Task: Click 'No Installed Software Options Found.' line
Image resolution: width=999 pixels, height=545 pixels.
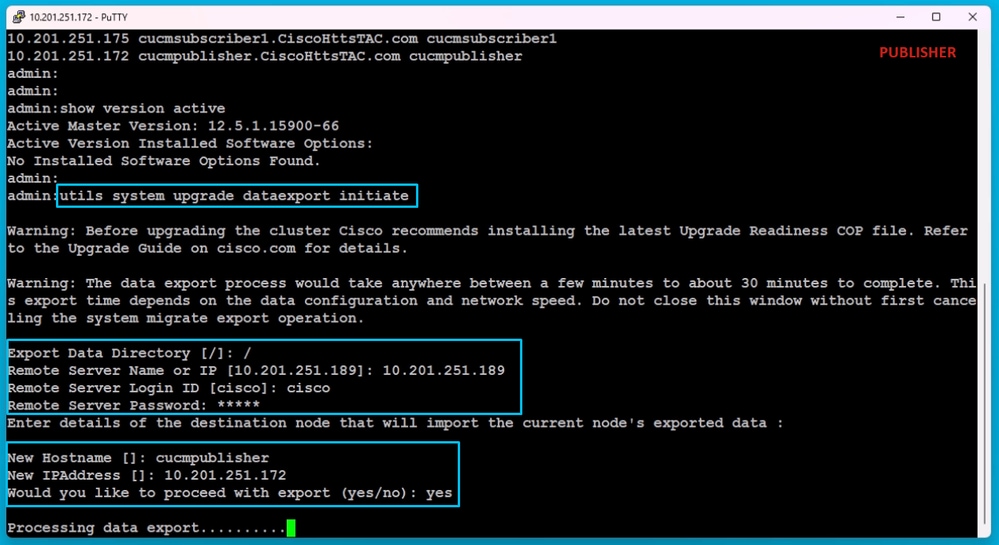Action: point(164,161)
